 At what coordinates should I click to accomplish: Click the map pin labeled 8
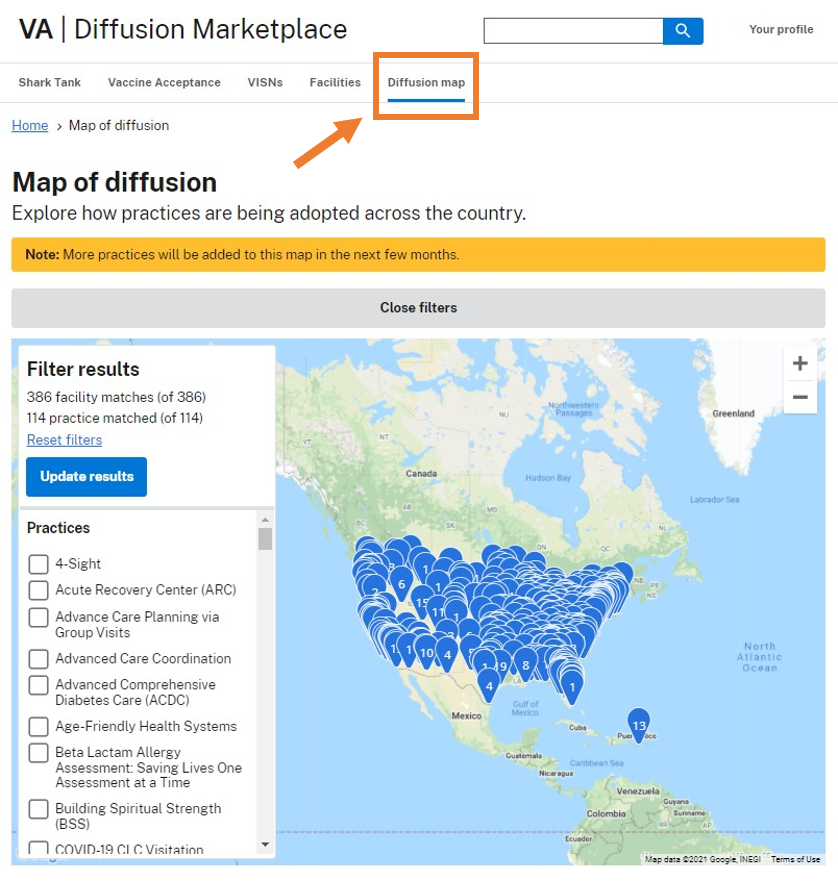(x=526, y=665)
